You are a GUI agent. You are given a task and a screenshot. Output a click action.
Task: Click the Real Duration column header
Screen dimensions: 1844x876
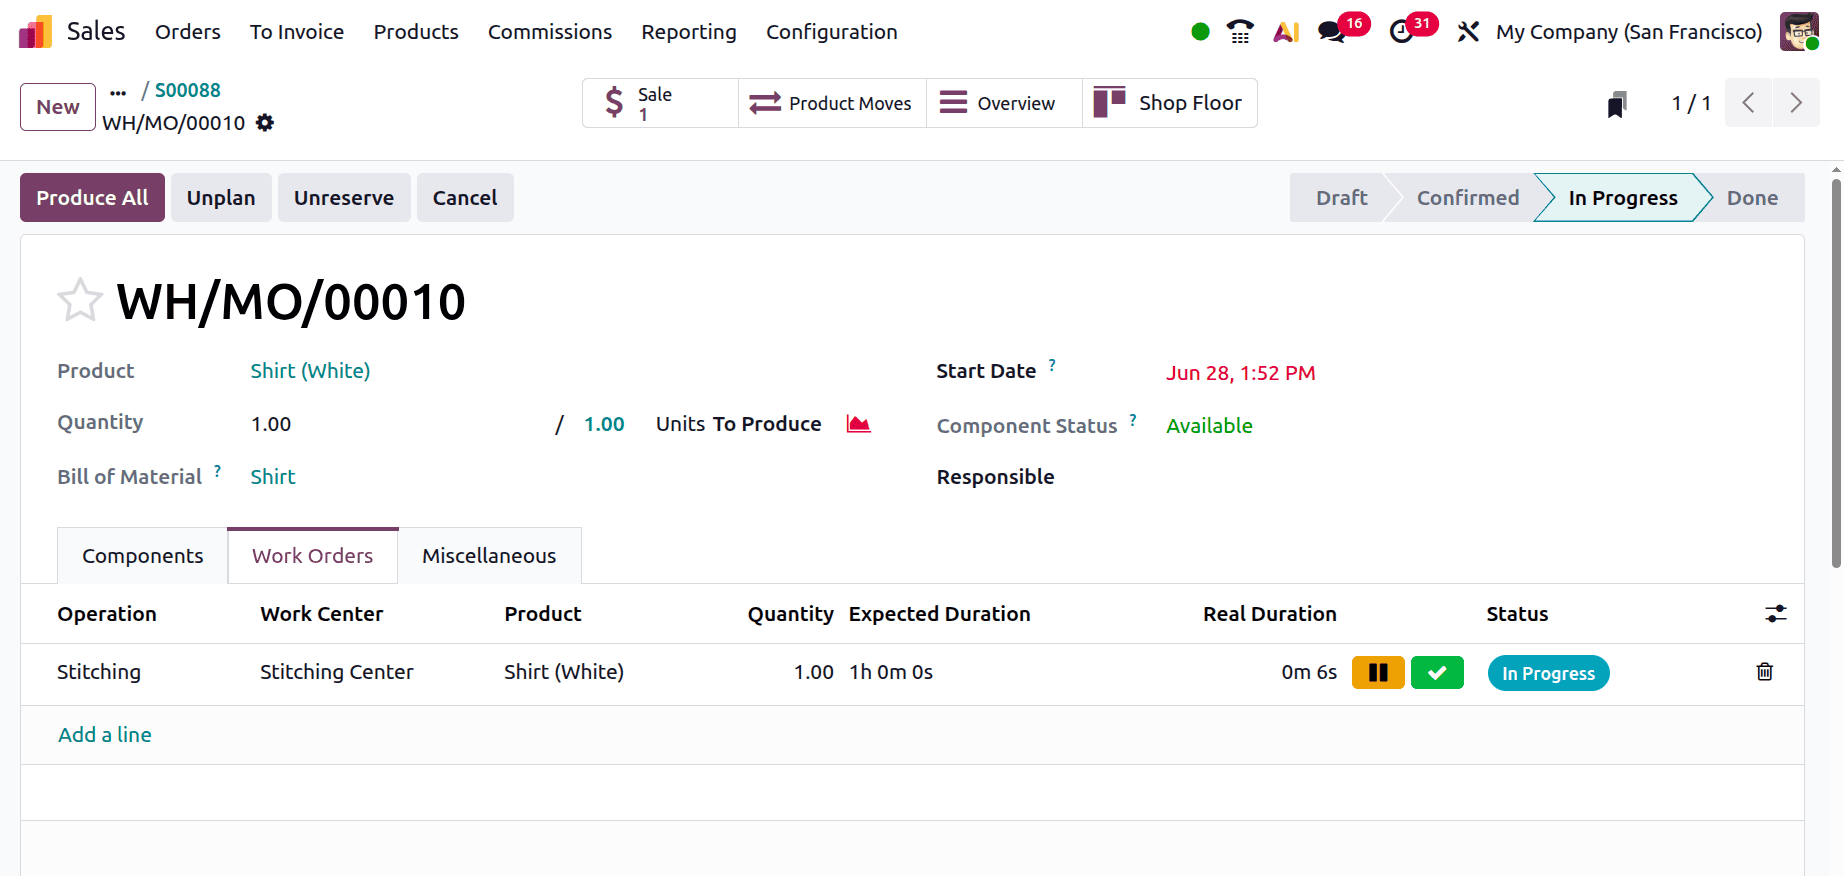point(1270,614)
